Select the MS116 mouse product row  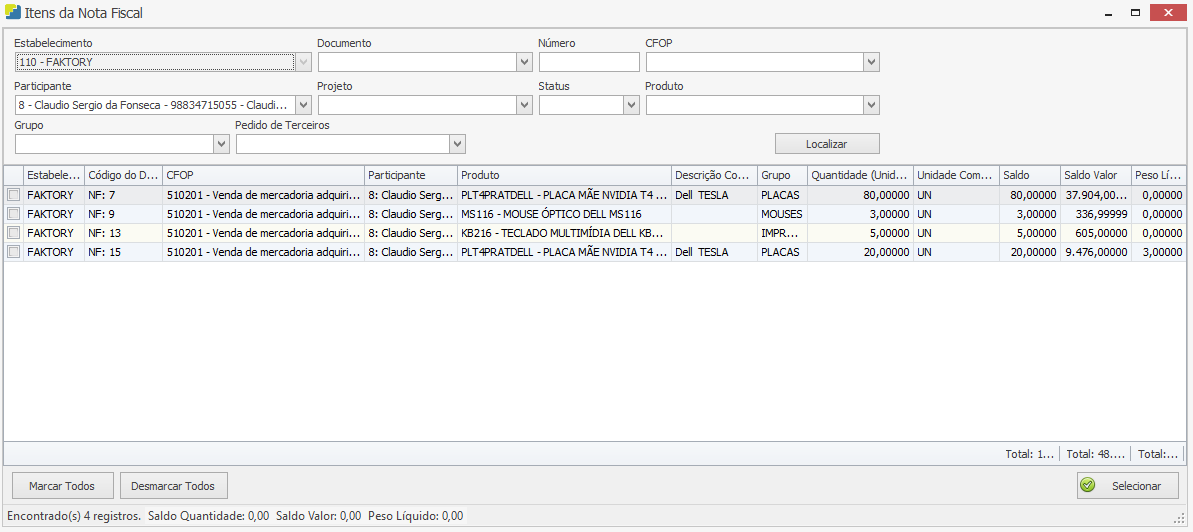(x=563, y=214)
